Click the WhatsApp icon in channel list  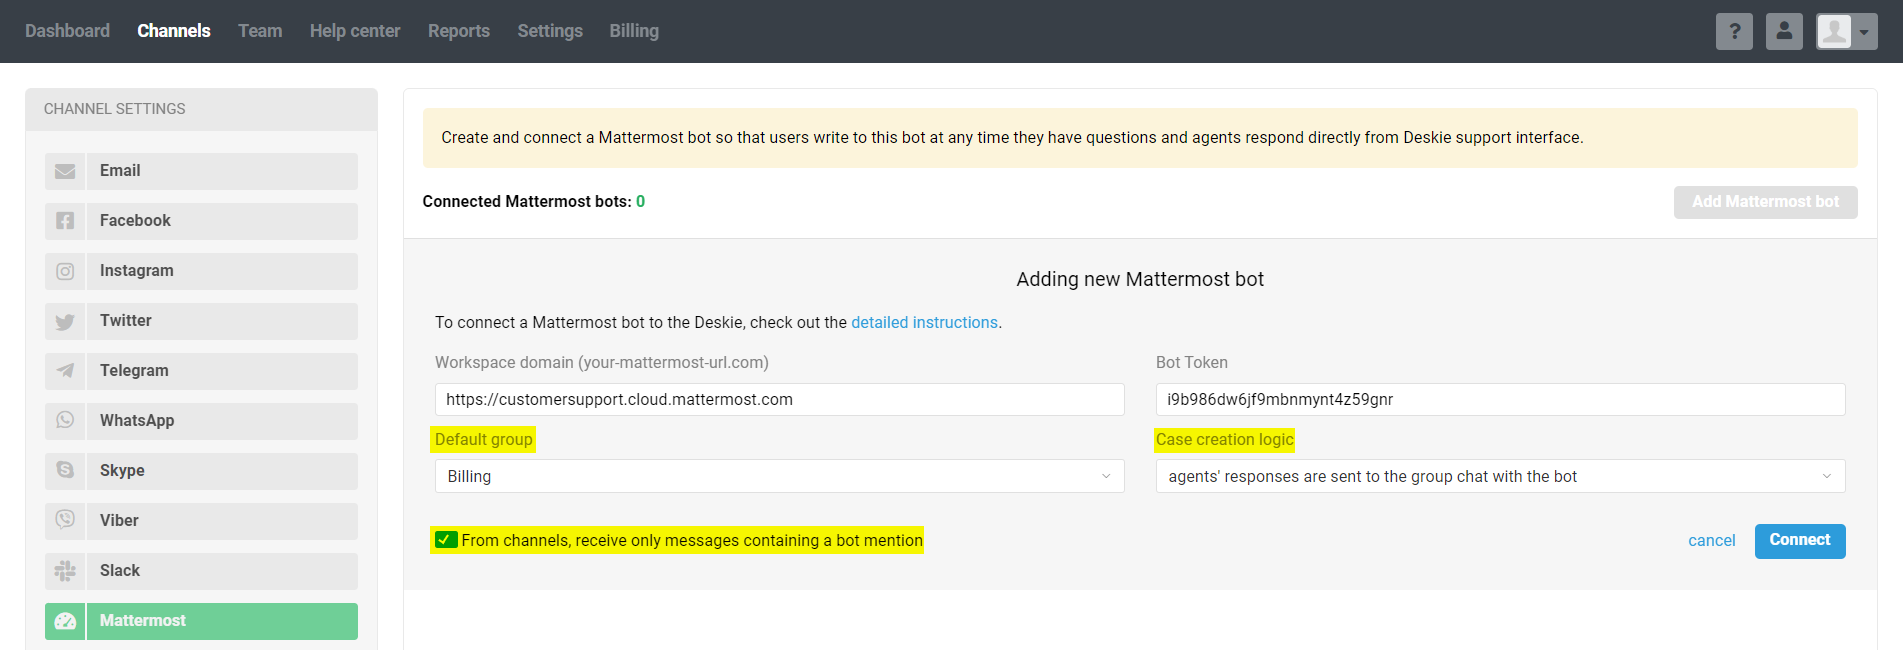tap(65, 421)
